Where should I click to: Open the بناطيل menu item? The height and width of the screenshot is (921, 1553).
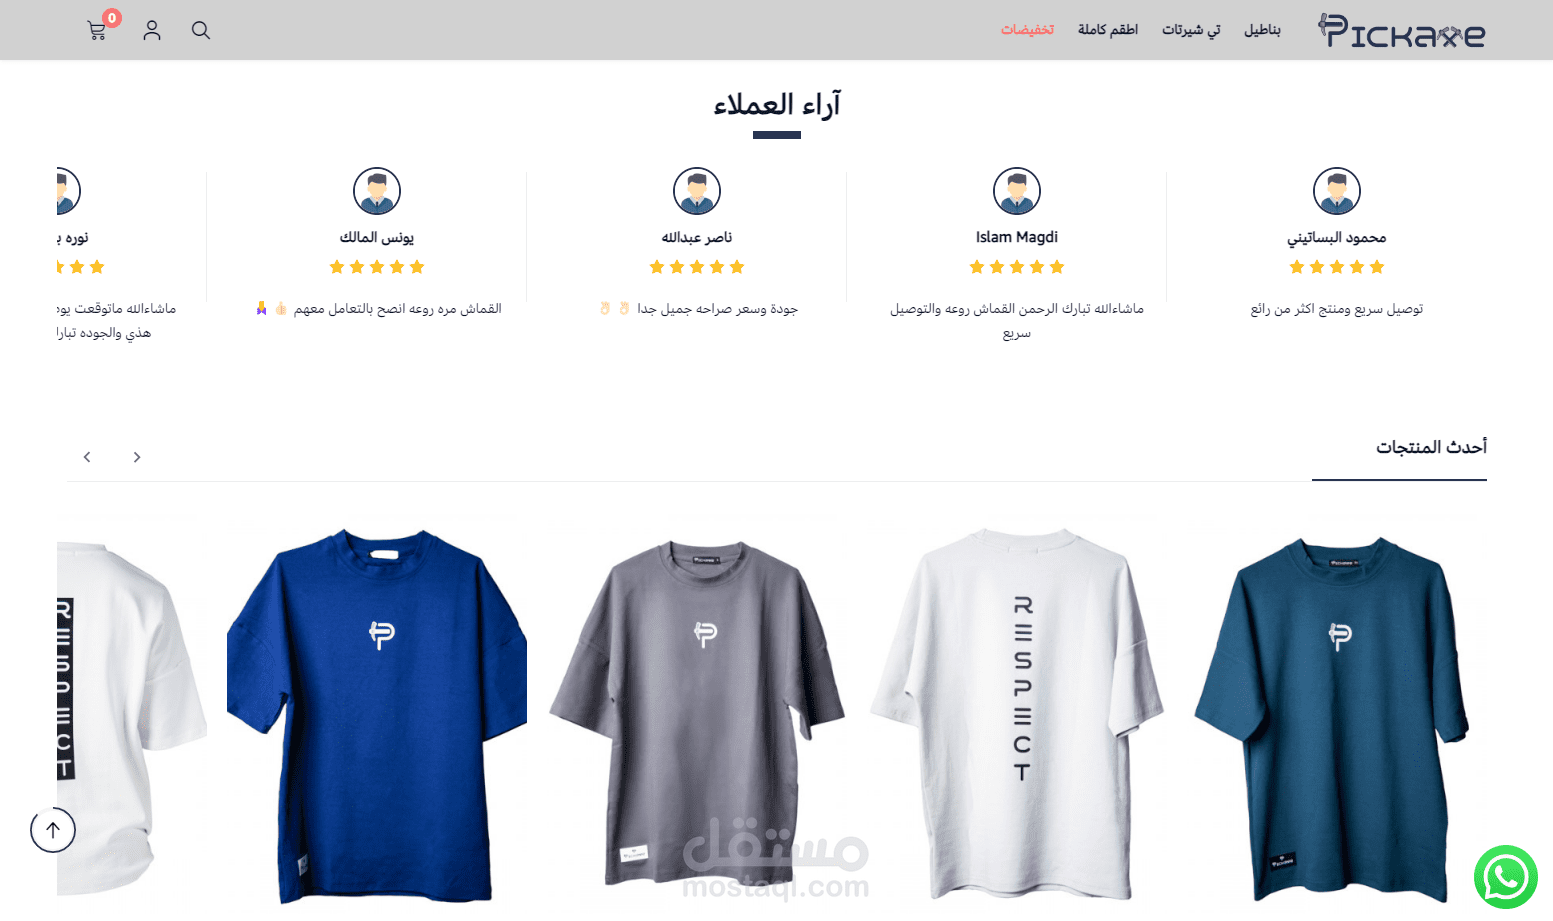coord(1262,30)
